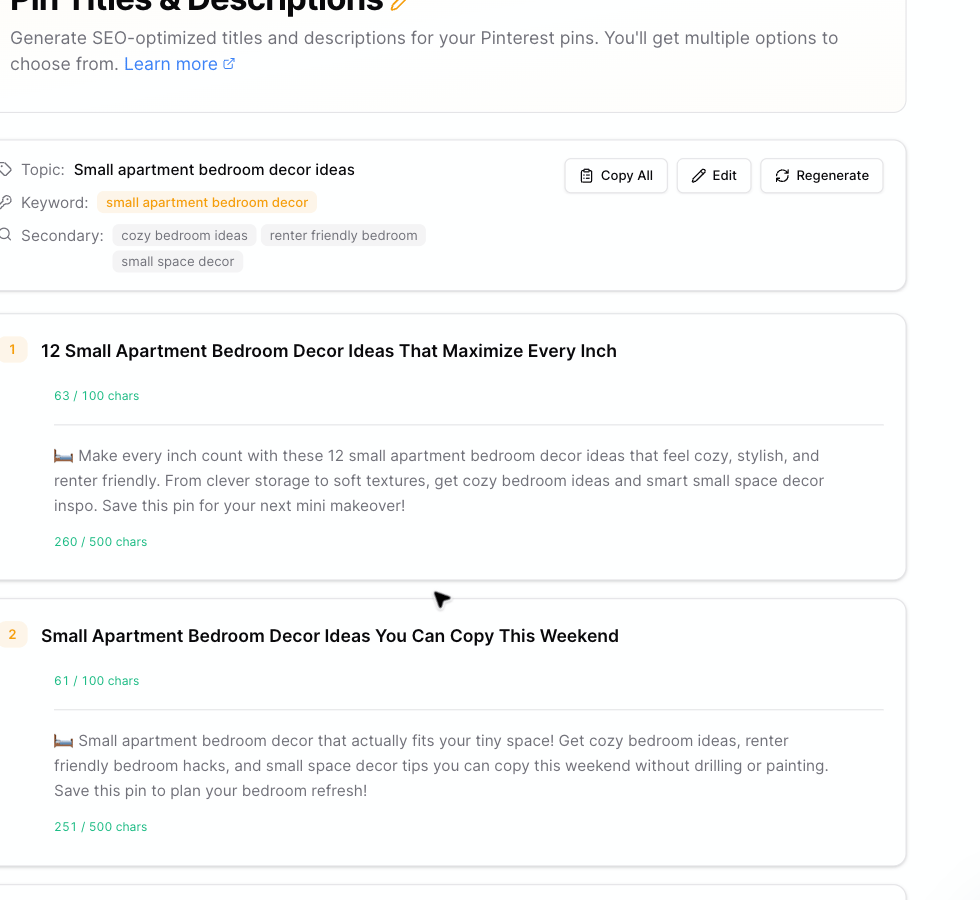980x900 pixels.
Task: Click the '260 / 500 chars' counter
Action: point(101,542)
